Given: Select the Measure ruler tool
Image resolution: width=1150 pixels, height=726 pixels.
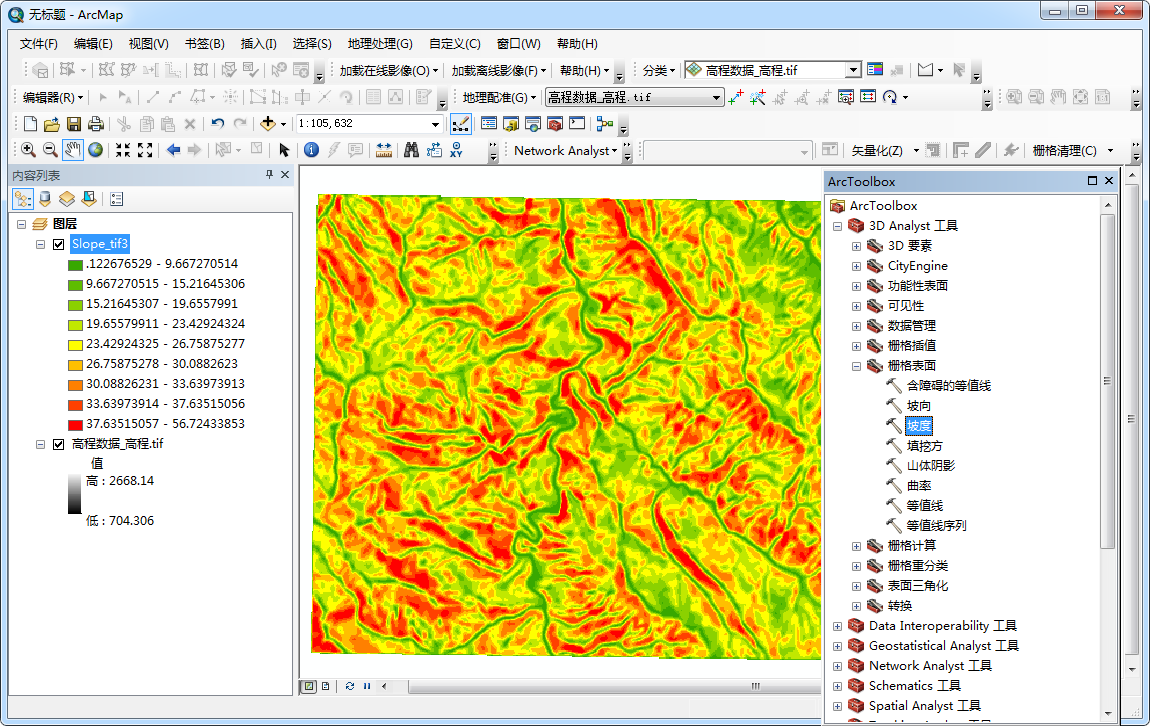Looking at the screenshot, I should click(x=384, y=150).
